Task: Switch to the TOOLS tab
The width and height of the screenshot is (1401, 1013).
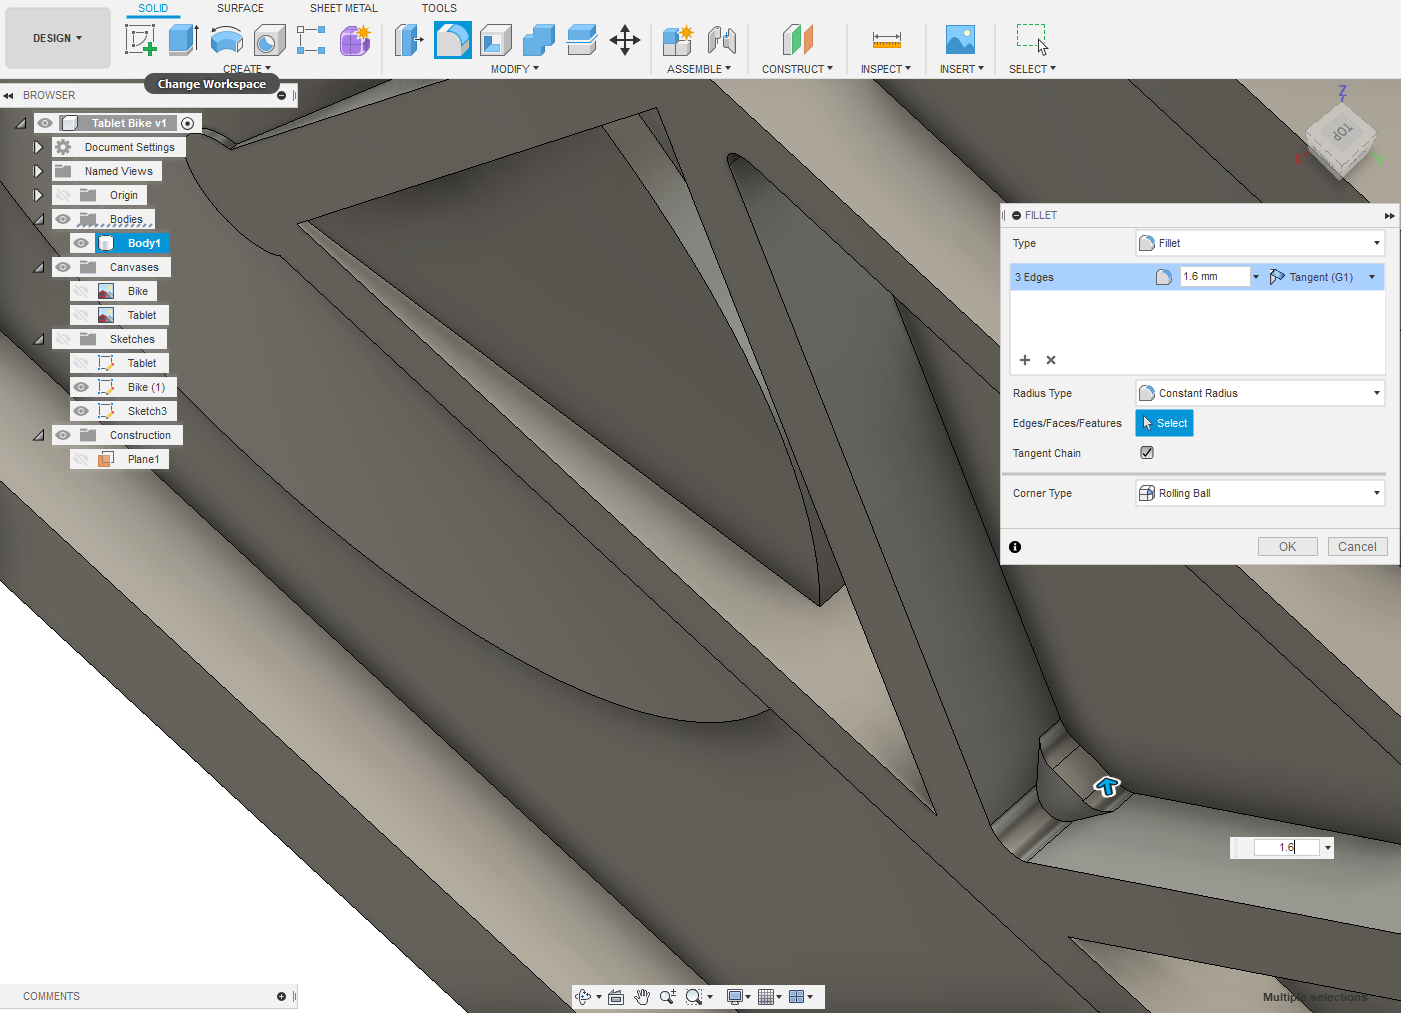Action: [x=439, y=8]
